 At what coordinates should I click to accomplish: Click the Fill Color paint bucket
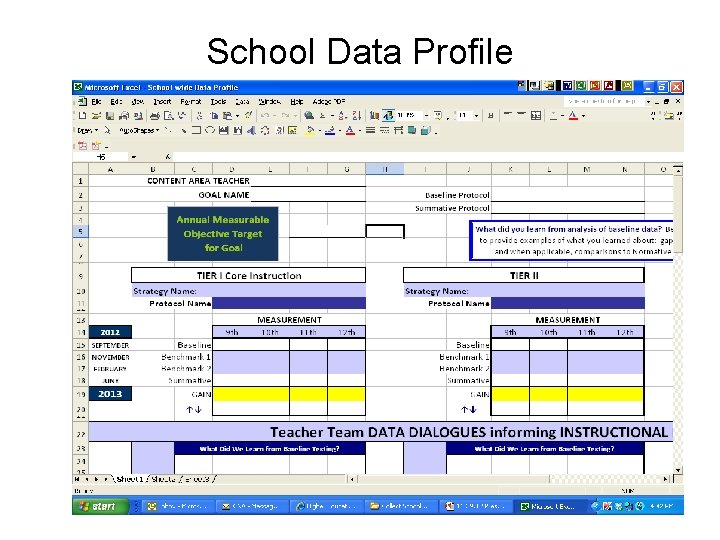(311, 131)
